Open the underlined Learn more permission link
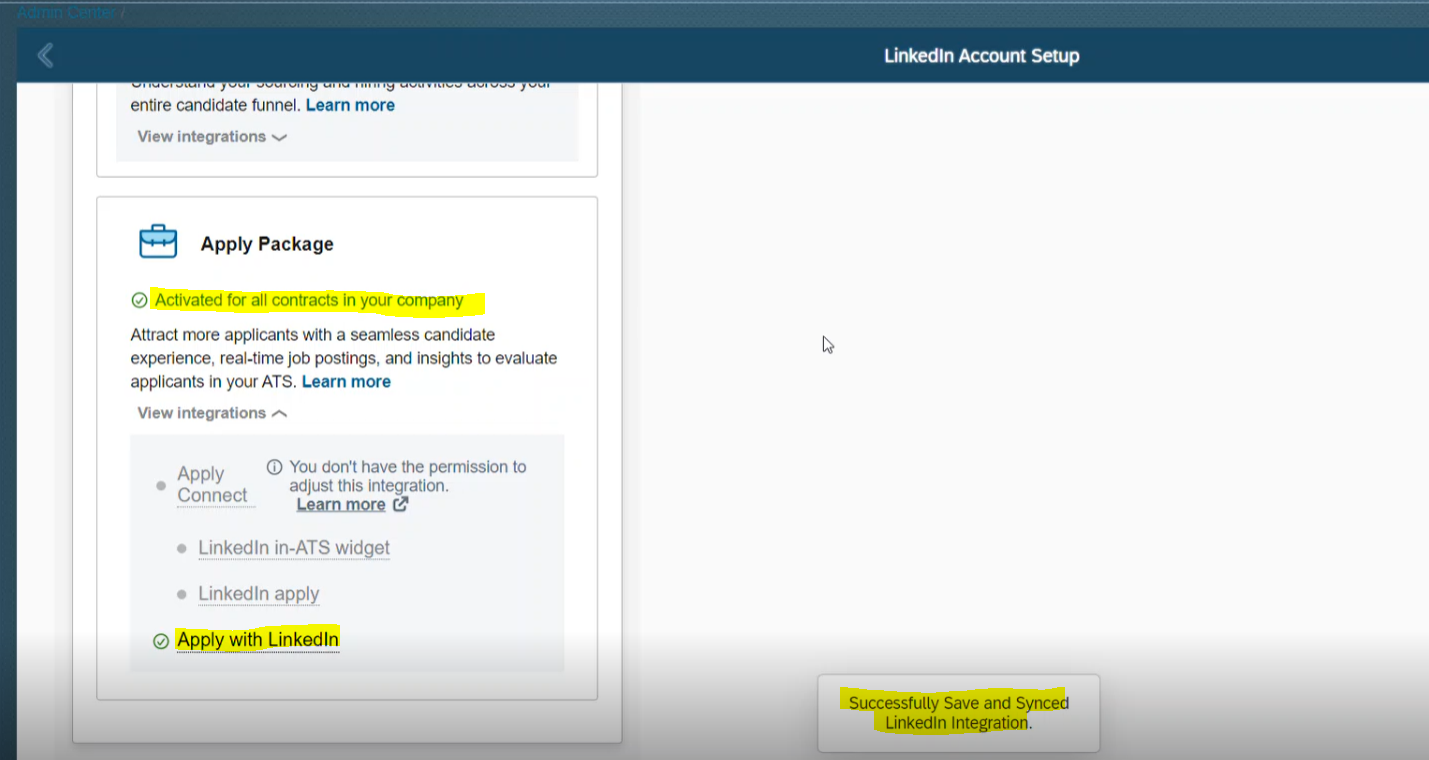The width and height of the screenshot is (1429, 760). coord(341,504)
